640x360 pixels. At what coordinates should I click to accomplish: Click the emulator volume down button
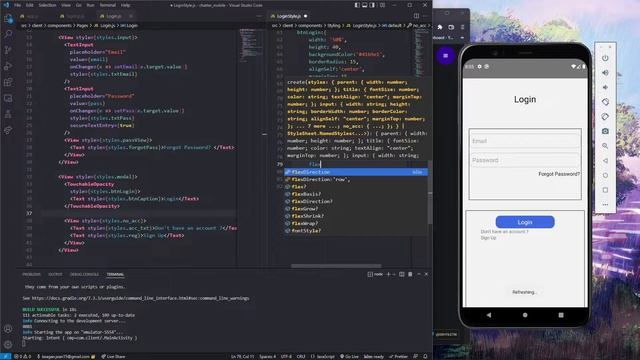[605, 87]
